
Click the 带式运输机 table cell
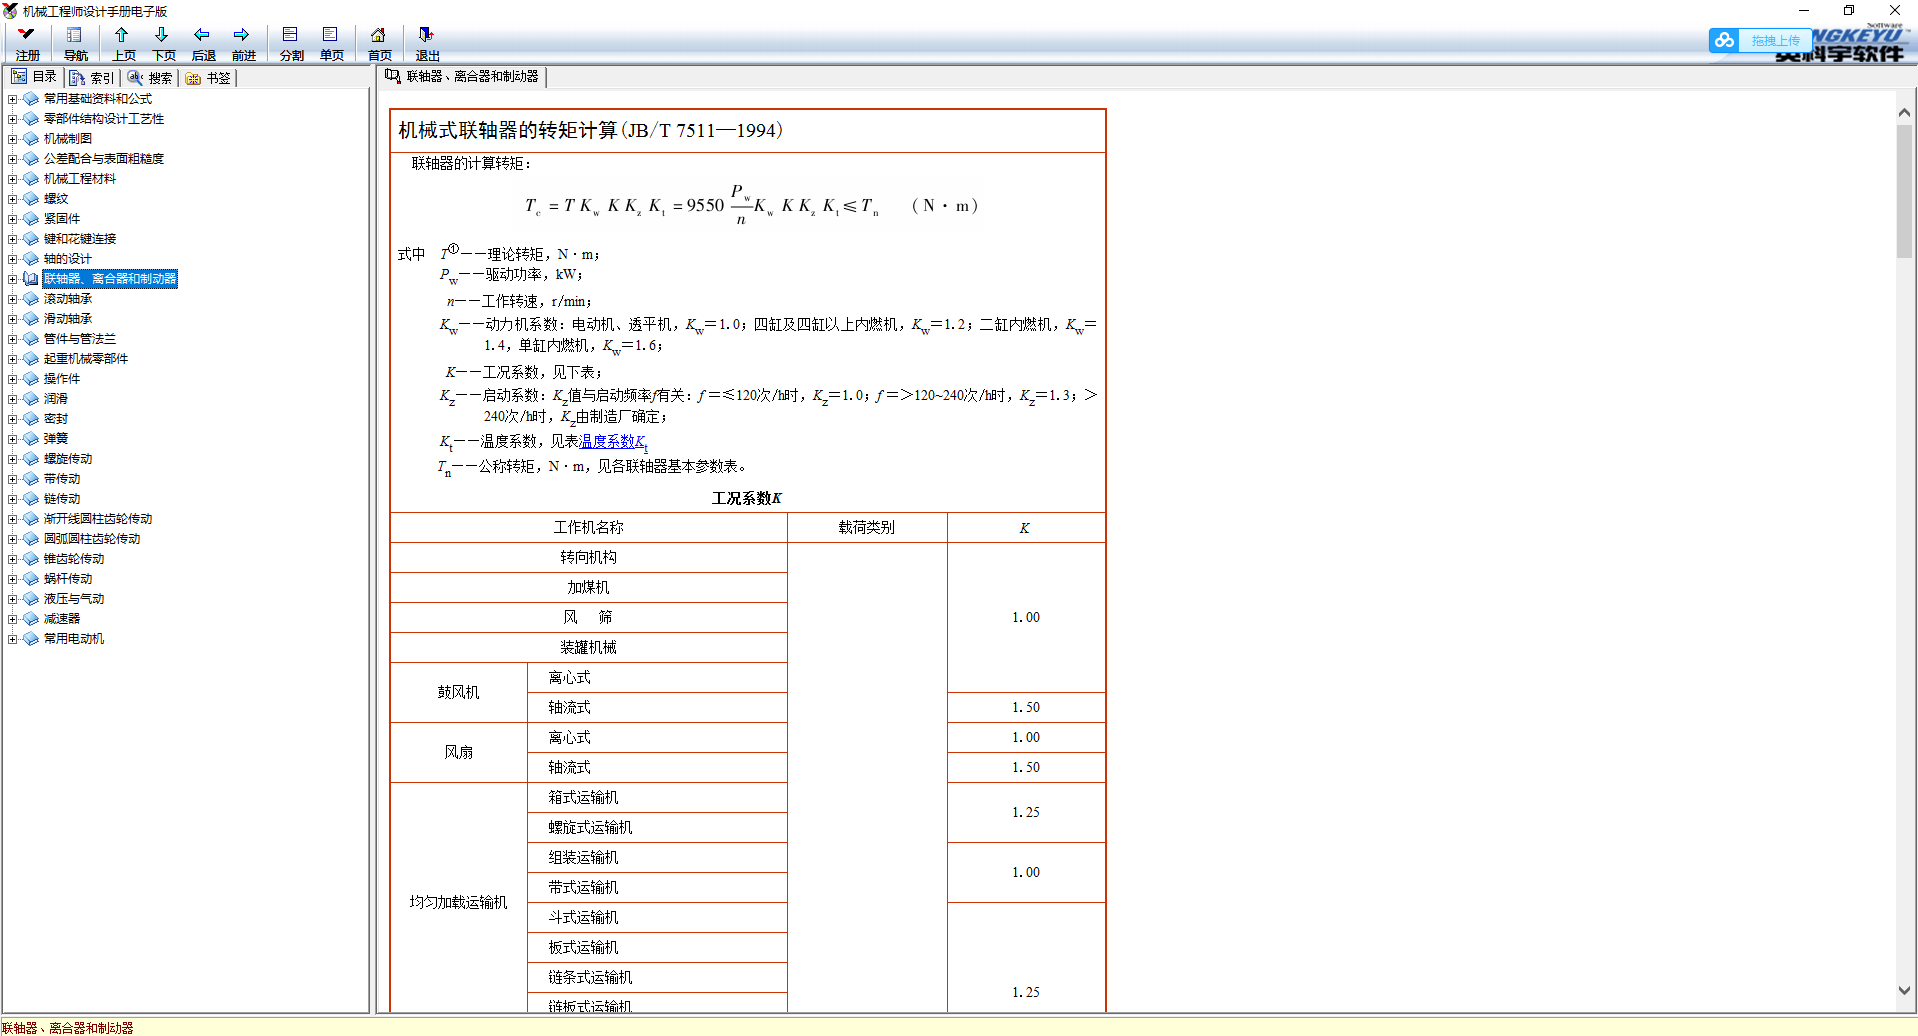(x=657, y=888)
